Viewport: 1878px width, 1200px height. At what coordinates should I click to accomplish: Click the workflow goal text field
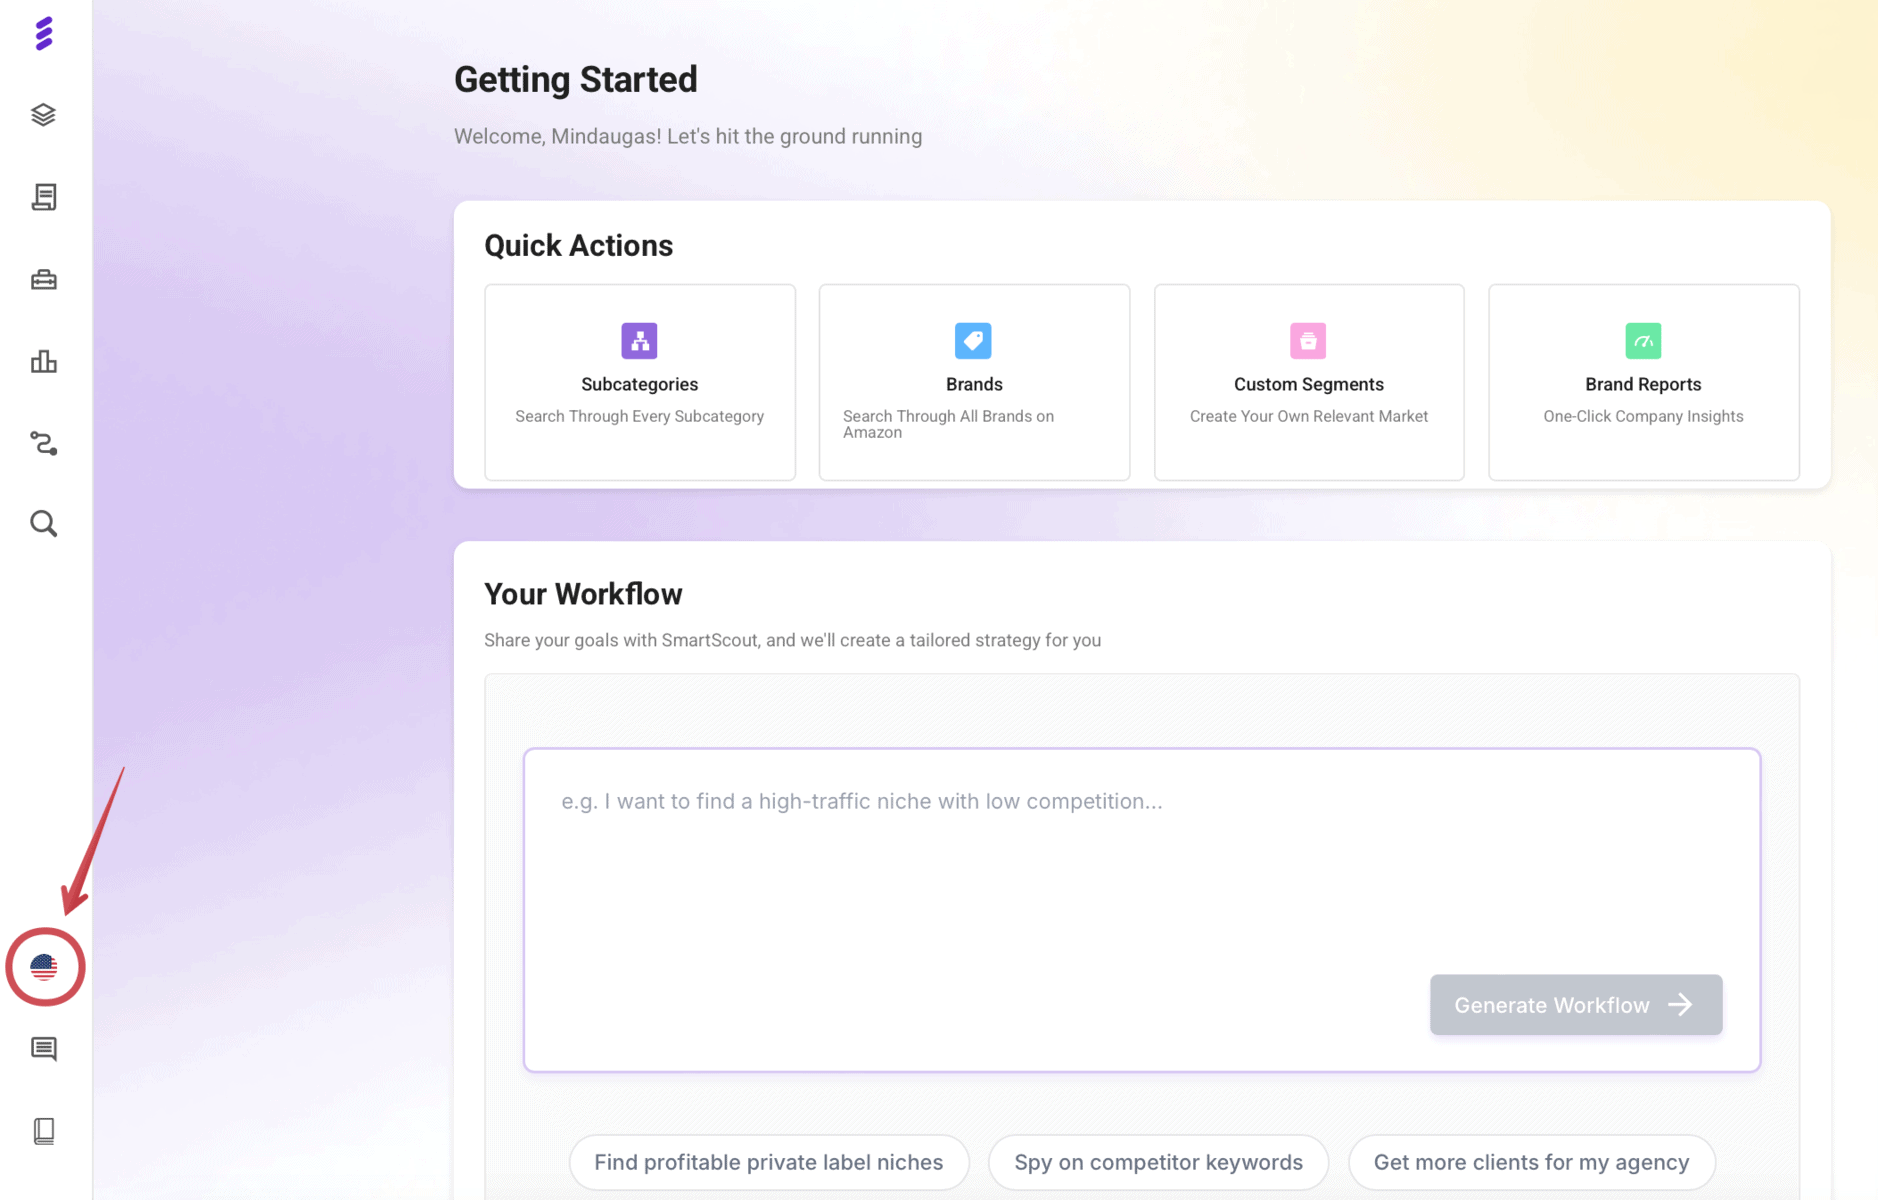tap(1140, 860)
